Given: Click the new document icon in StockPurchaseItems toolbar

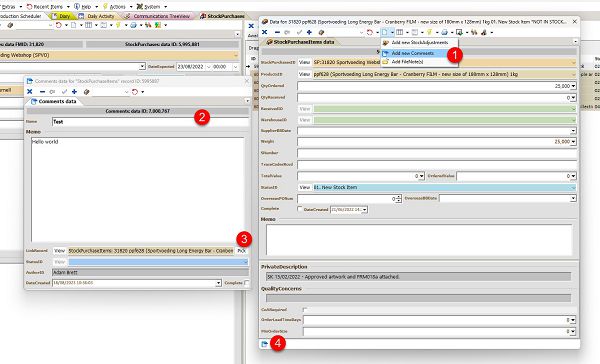Looking at the screenshot, I should click(385, 32).
